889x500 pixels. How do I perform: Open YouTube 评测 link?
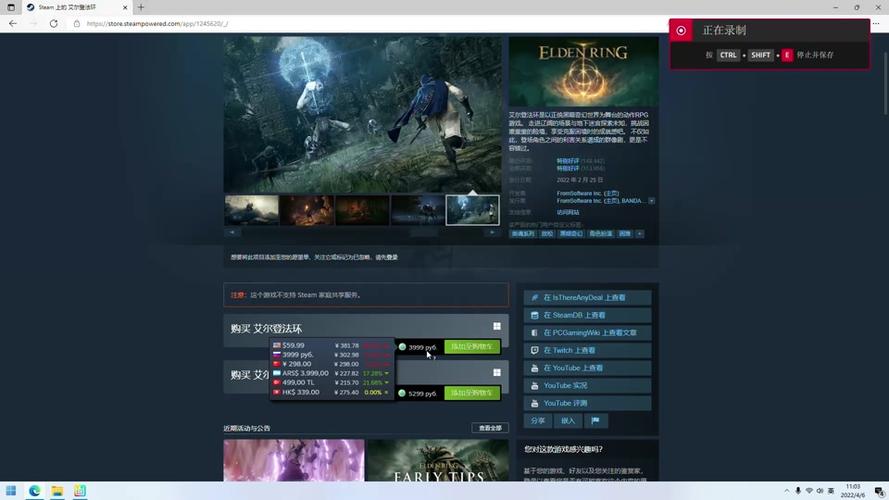coord(587,403)
